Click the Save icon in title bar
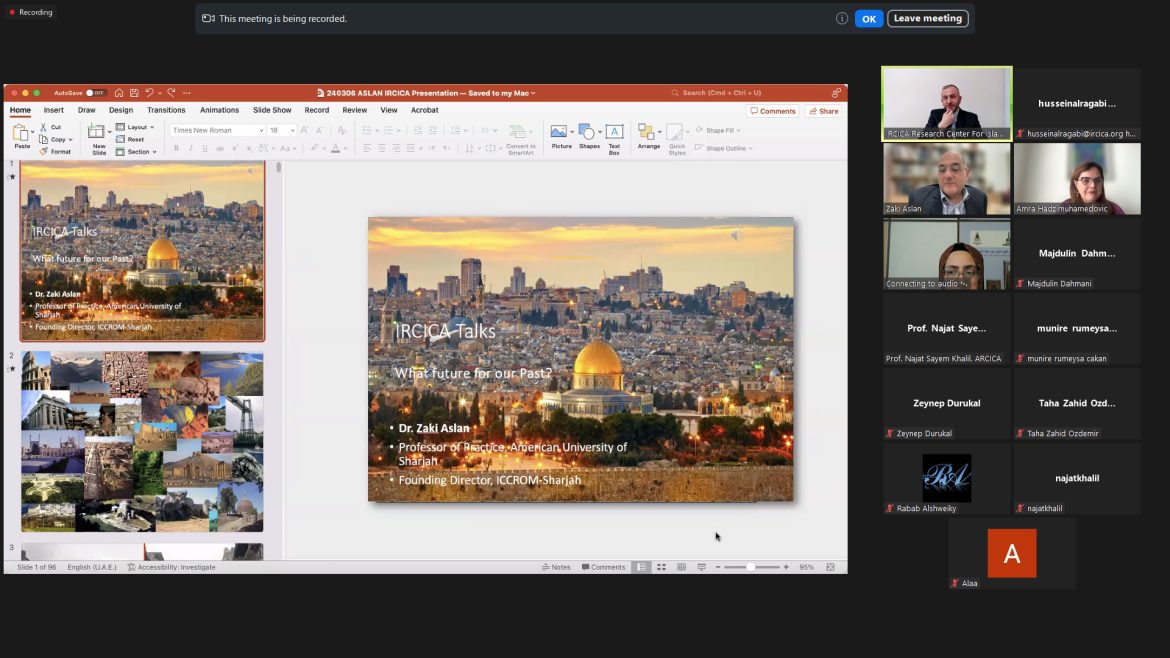This screenshot has height=658, width=1170. [x=133, y=93]
